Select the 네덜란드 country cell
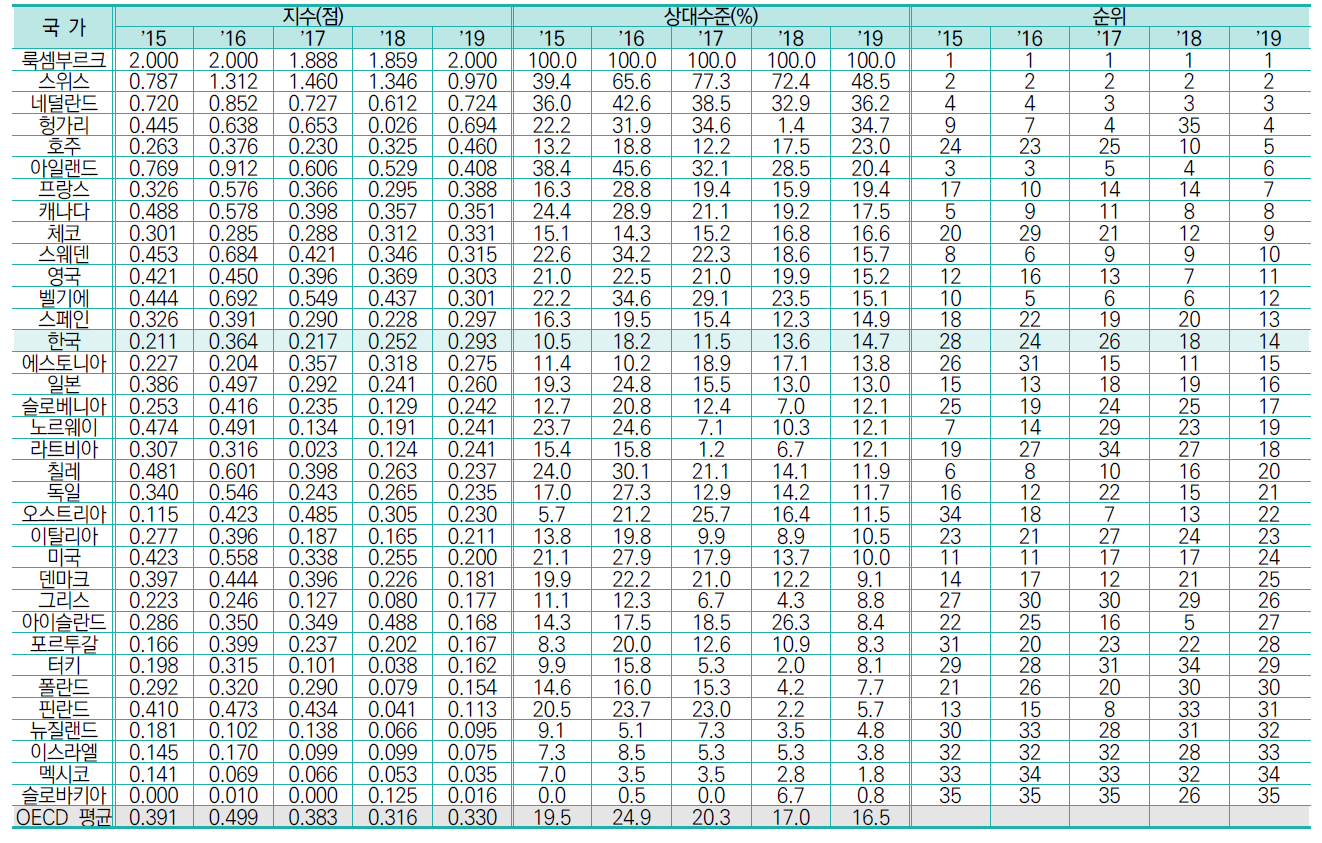The image size is (1322, 843). coord(62,103)
